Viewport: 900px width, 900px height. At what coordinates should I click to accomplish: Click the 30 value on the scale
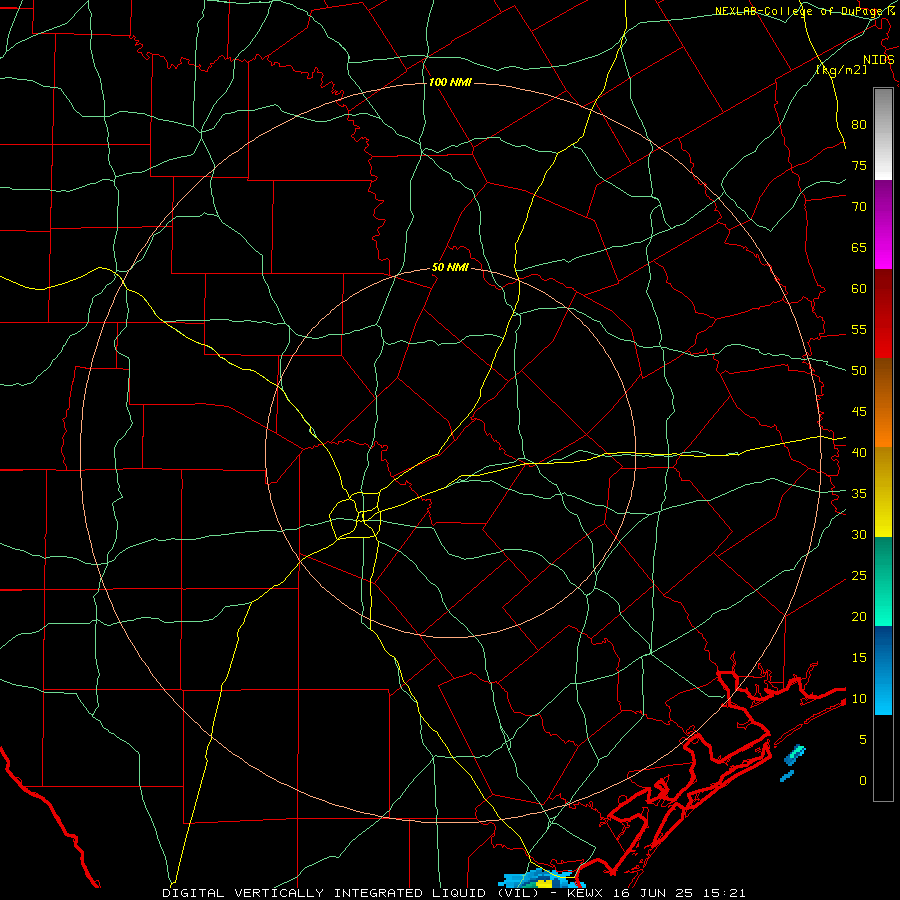859,534
